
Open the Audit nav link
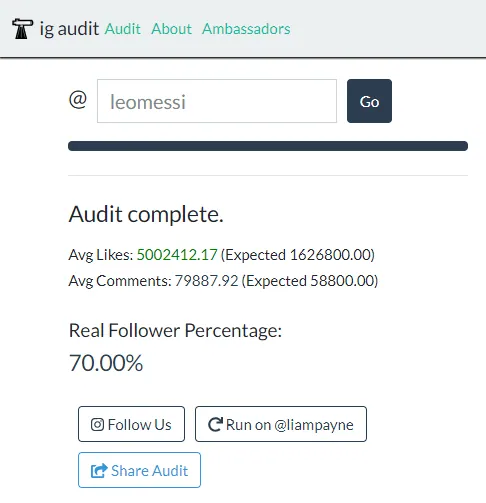[x=123, y=29]
